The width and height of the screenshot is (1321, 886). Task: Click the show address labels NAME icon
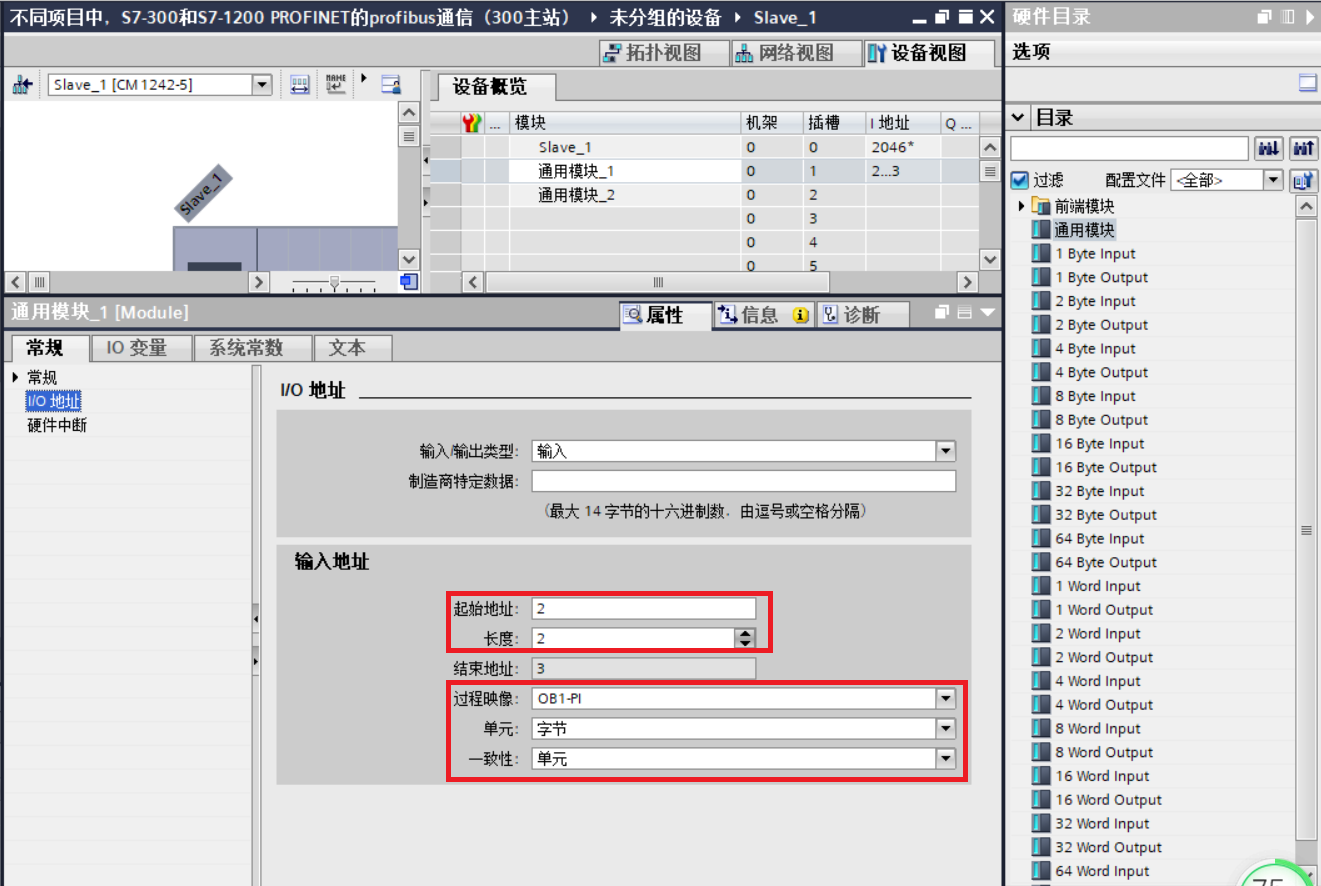(336, 85)
